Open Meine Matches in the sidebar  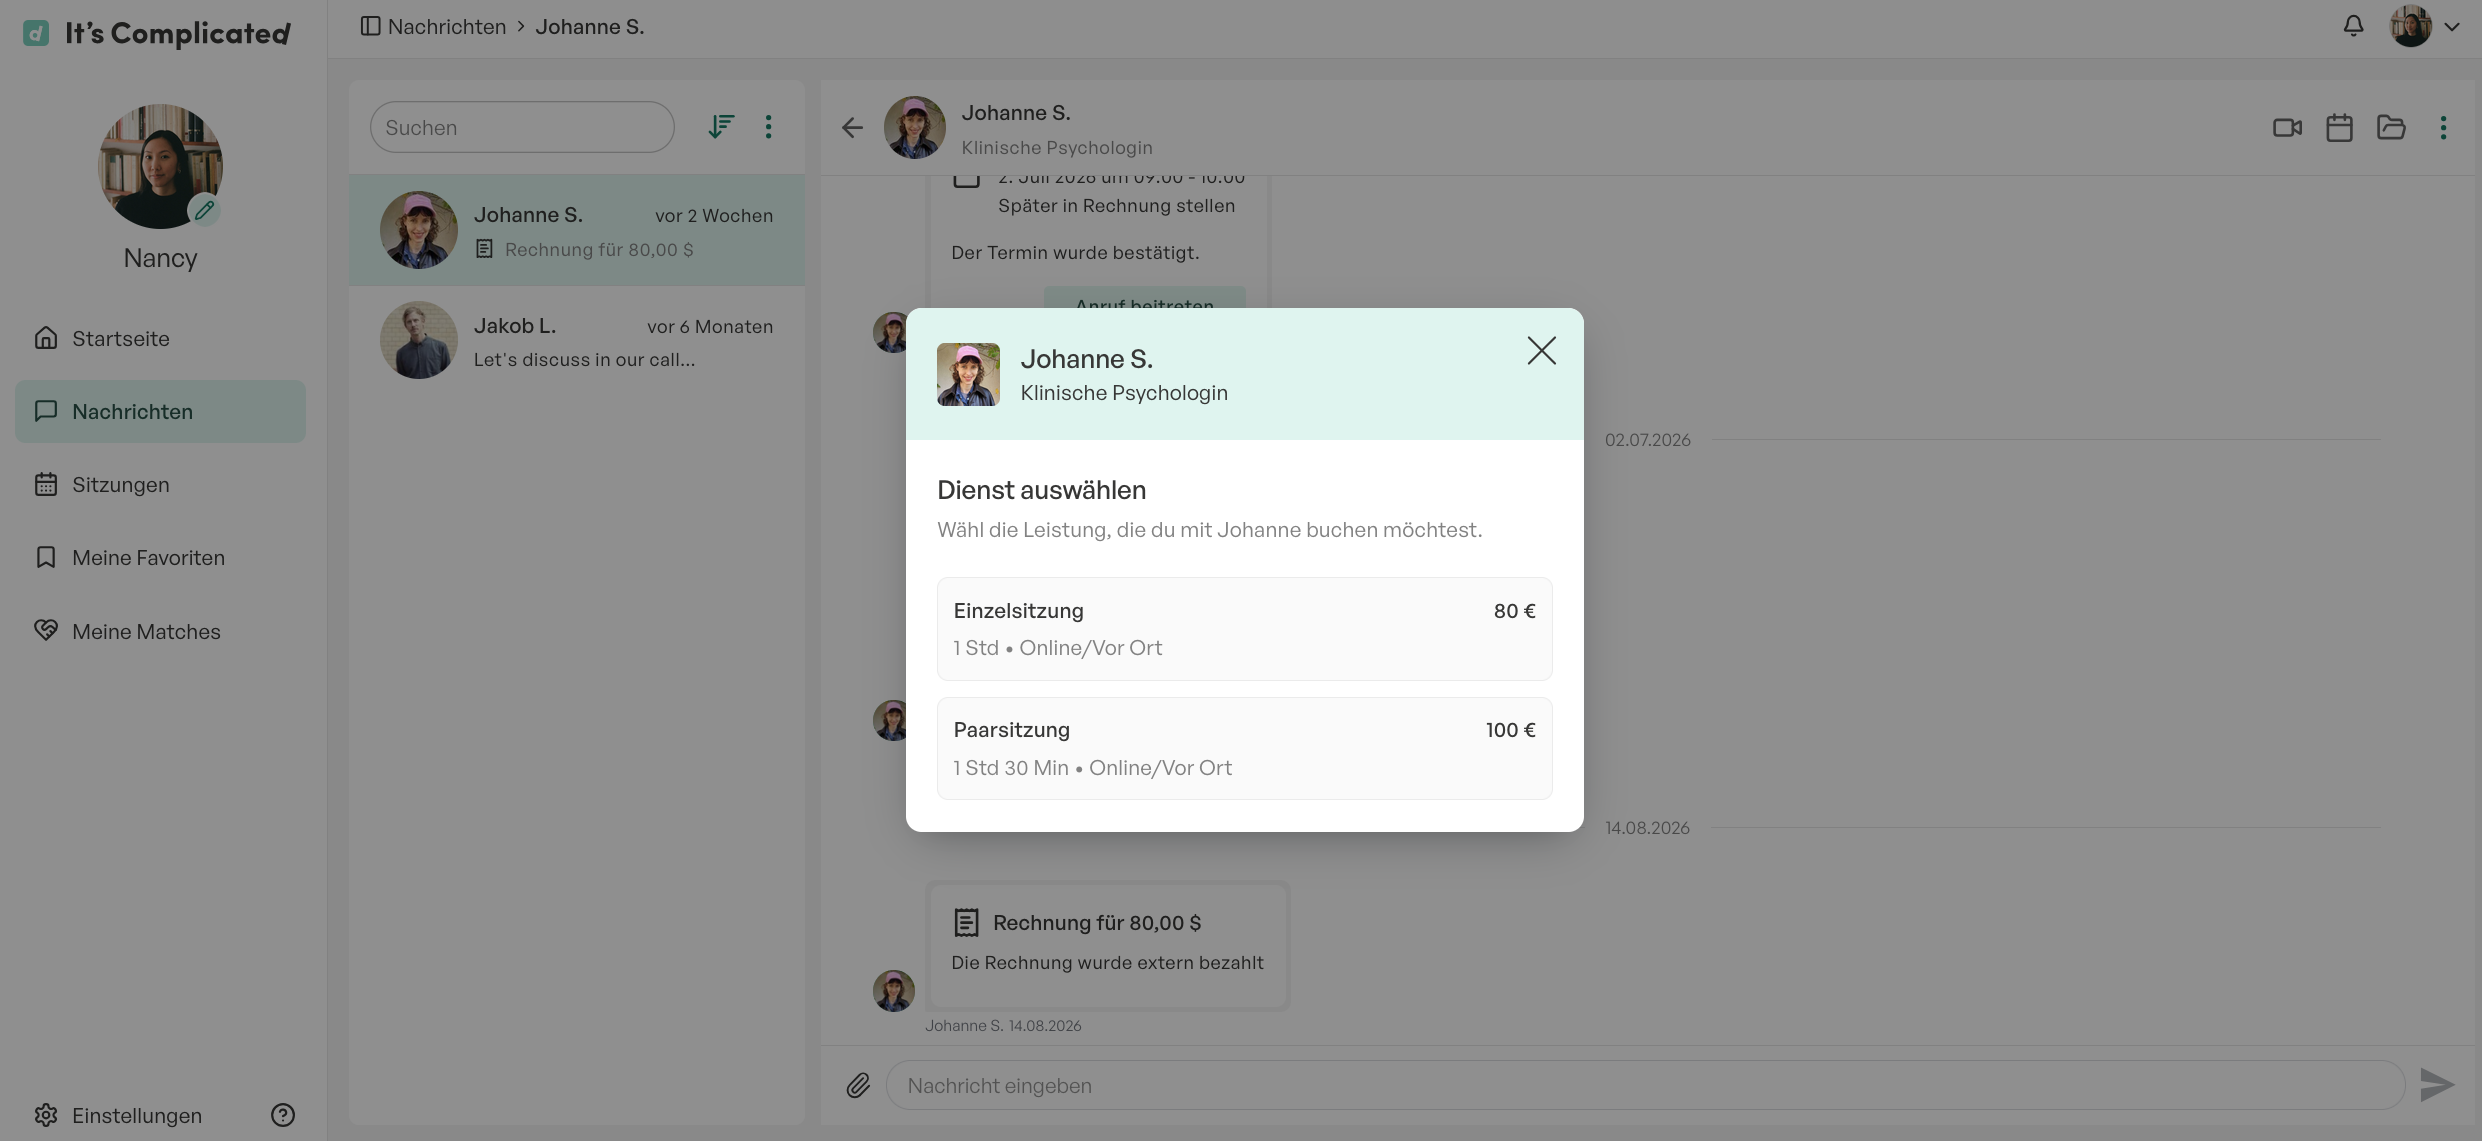[160, 631]
